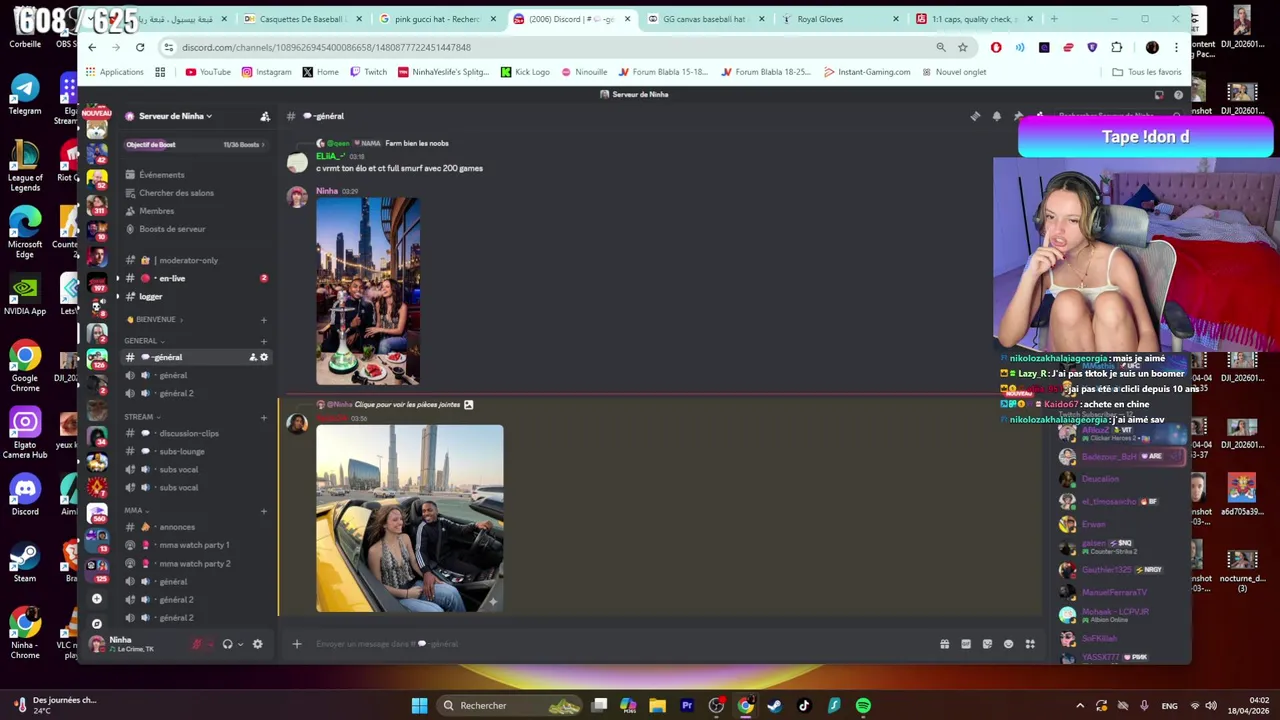Switch to the Royal Gloves tab
The width and height of the screenshot is (1280, 720).
(x=840, y=19)
